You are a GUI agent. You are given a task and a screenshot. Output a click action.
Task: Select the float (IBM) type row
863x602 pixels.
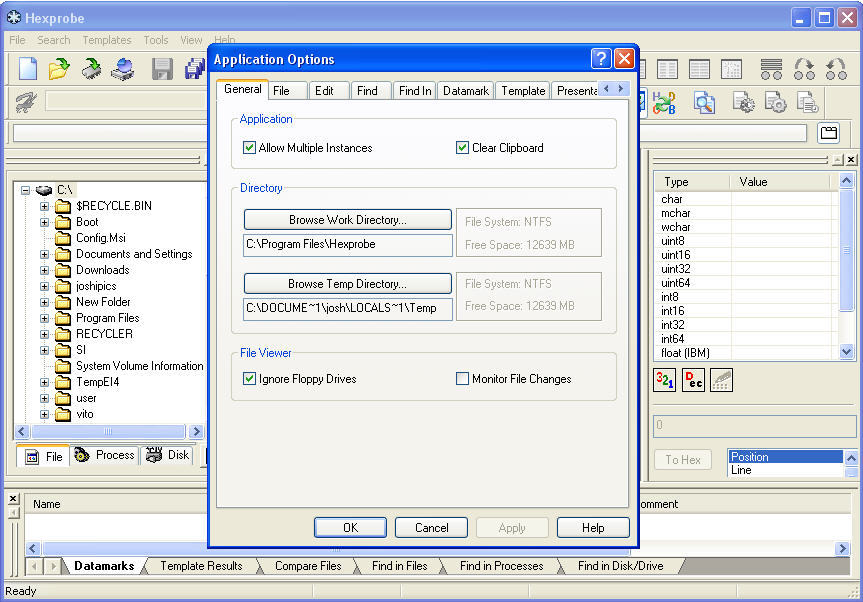747,353
